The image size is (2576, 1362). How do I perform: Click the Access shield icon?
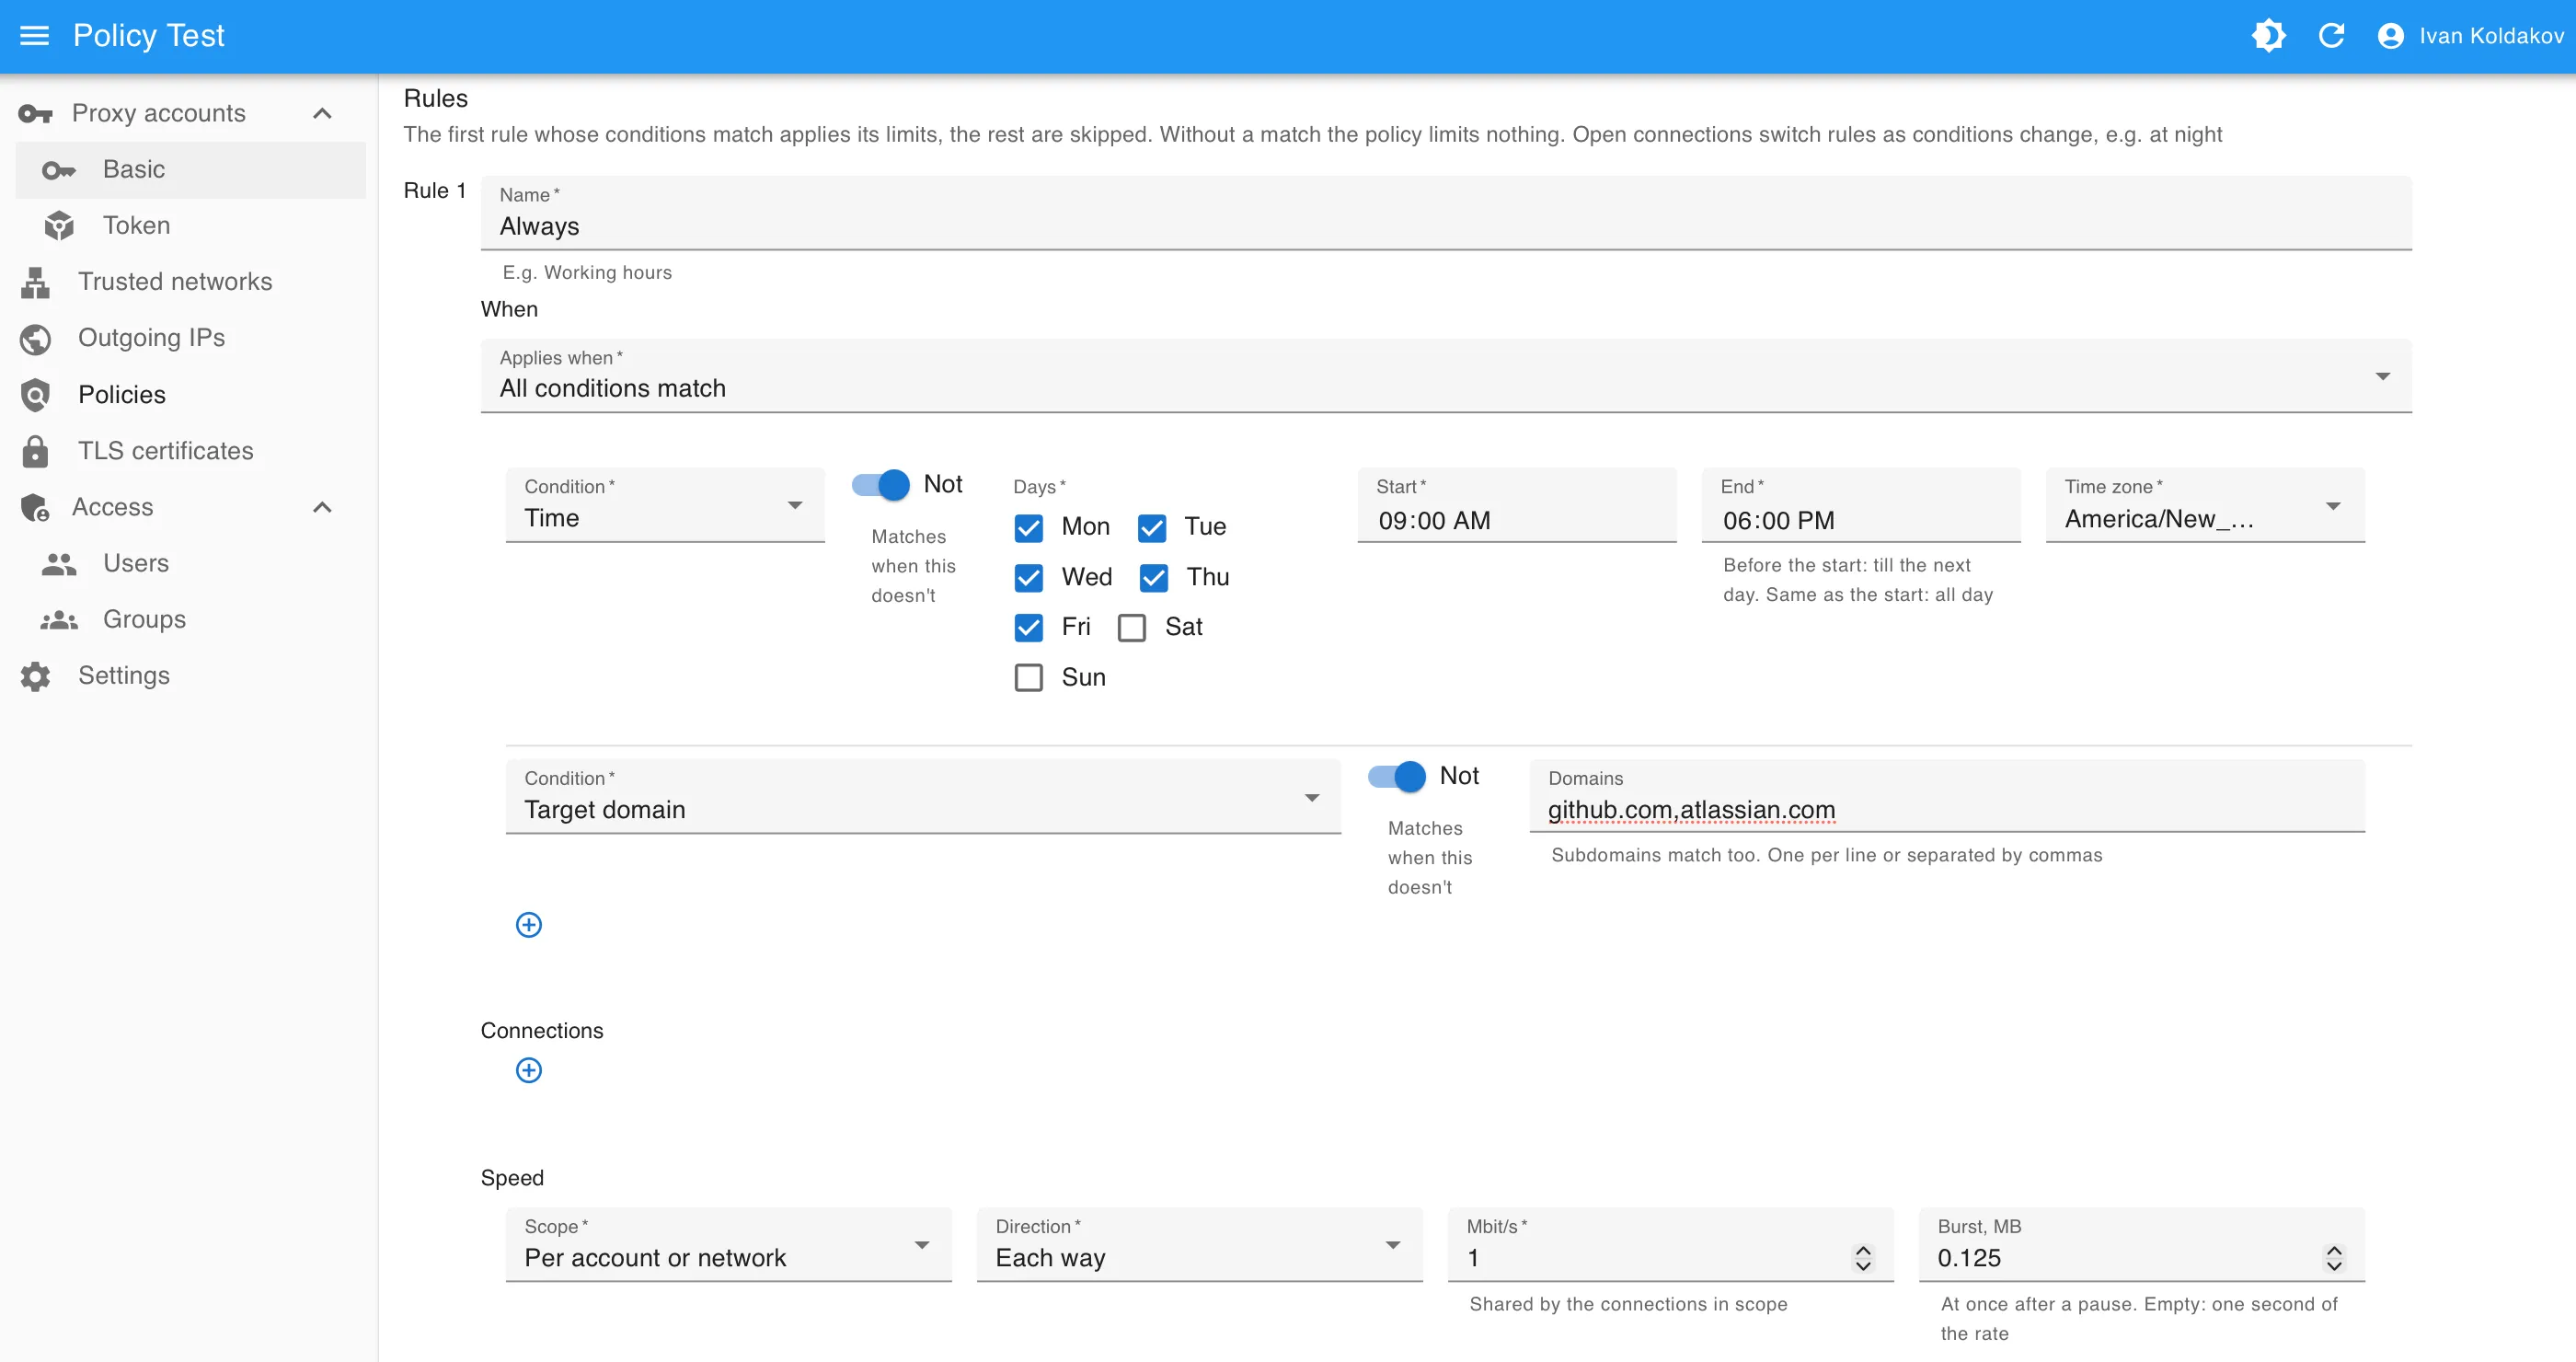pos(35,508)
